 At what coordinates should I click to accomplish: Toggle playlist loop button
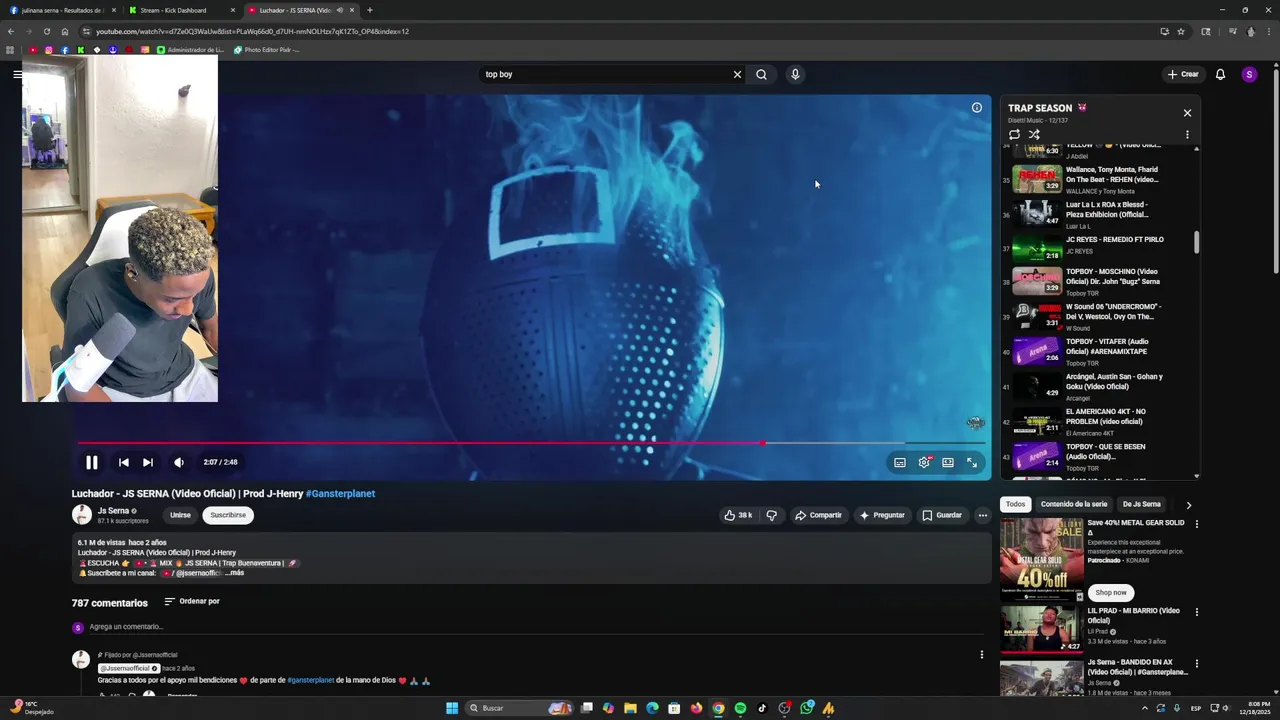tap(1014, 134)
